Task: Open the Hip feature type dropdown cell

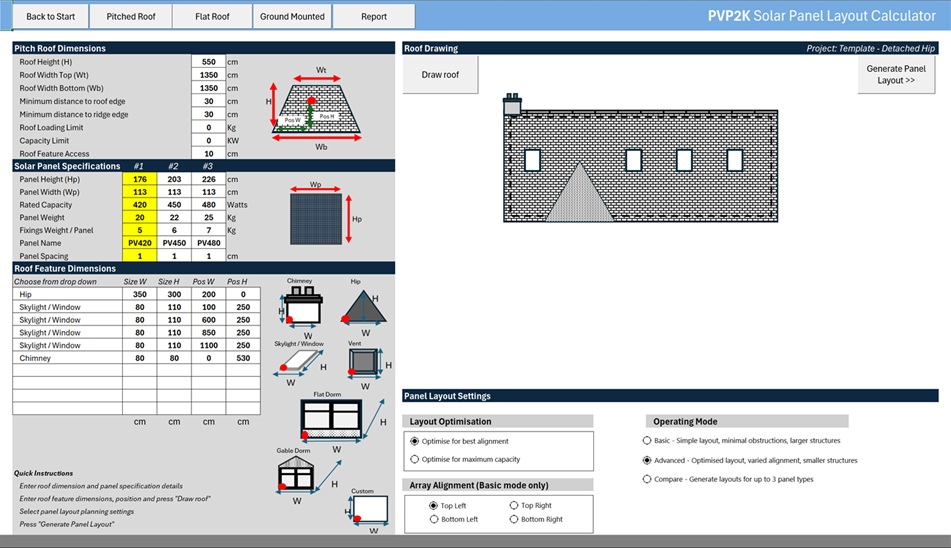Action: click(x=67, y=294)
